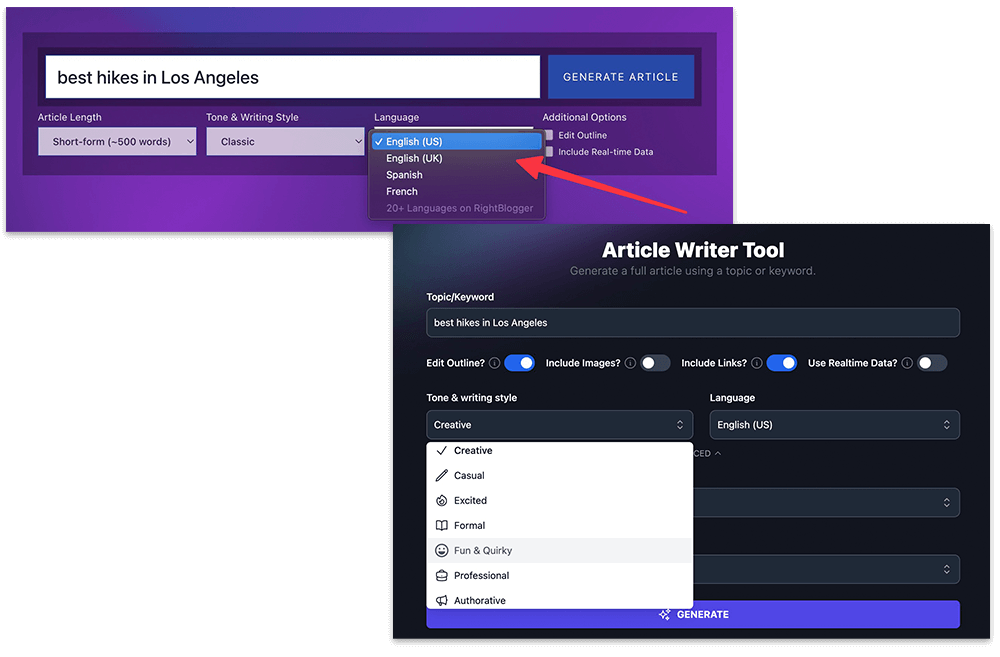
Task: Open the Article Length dropdown
Action: click(x=115, y=141)
